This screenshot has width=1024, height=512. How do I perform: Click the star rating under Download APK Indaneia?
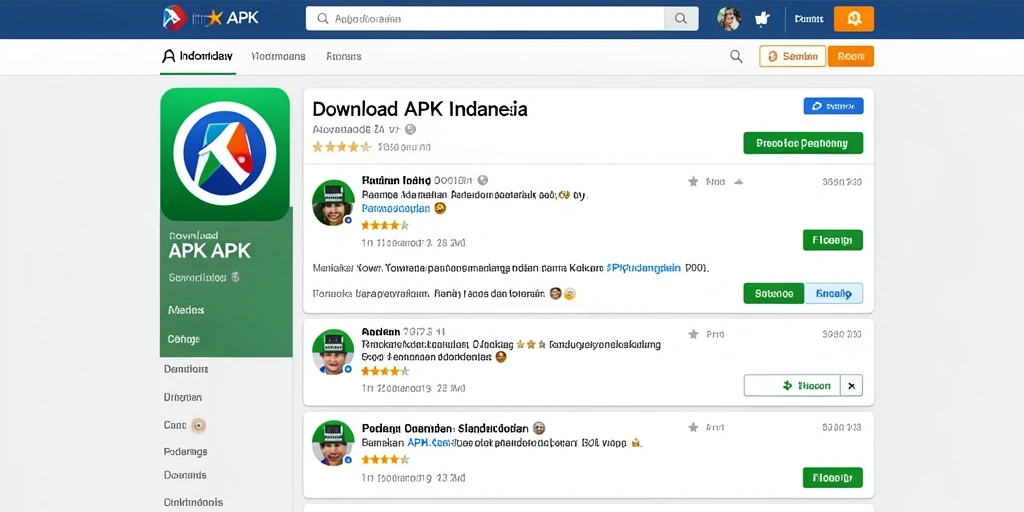click(342, 147)
